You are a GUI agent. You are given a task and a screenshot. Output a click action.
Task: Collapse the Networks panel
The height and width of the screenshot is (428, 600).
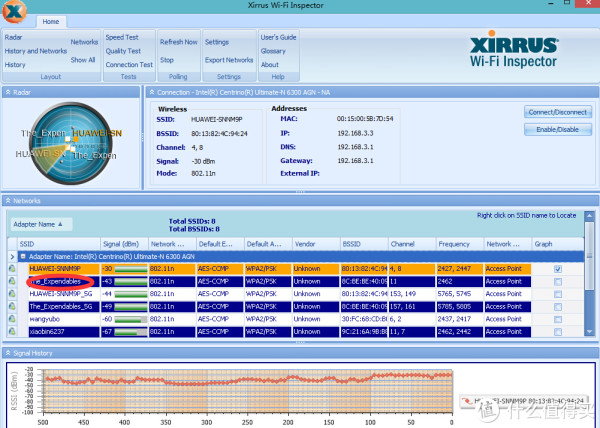[x=8, y=200]
